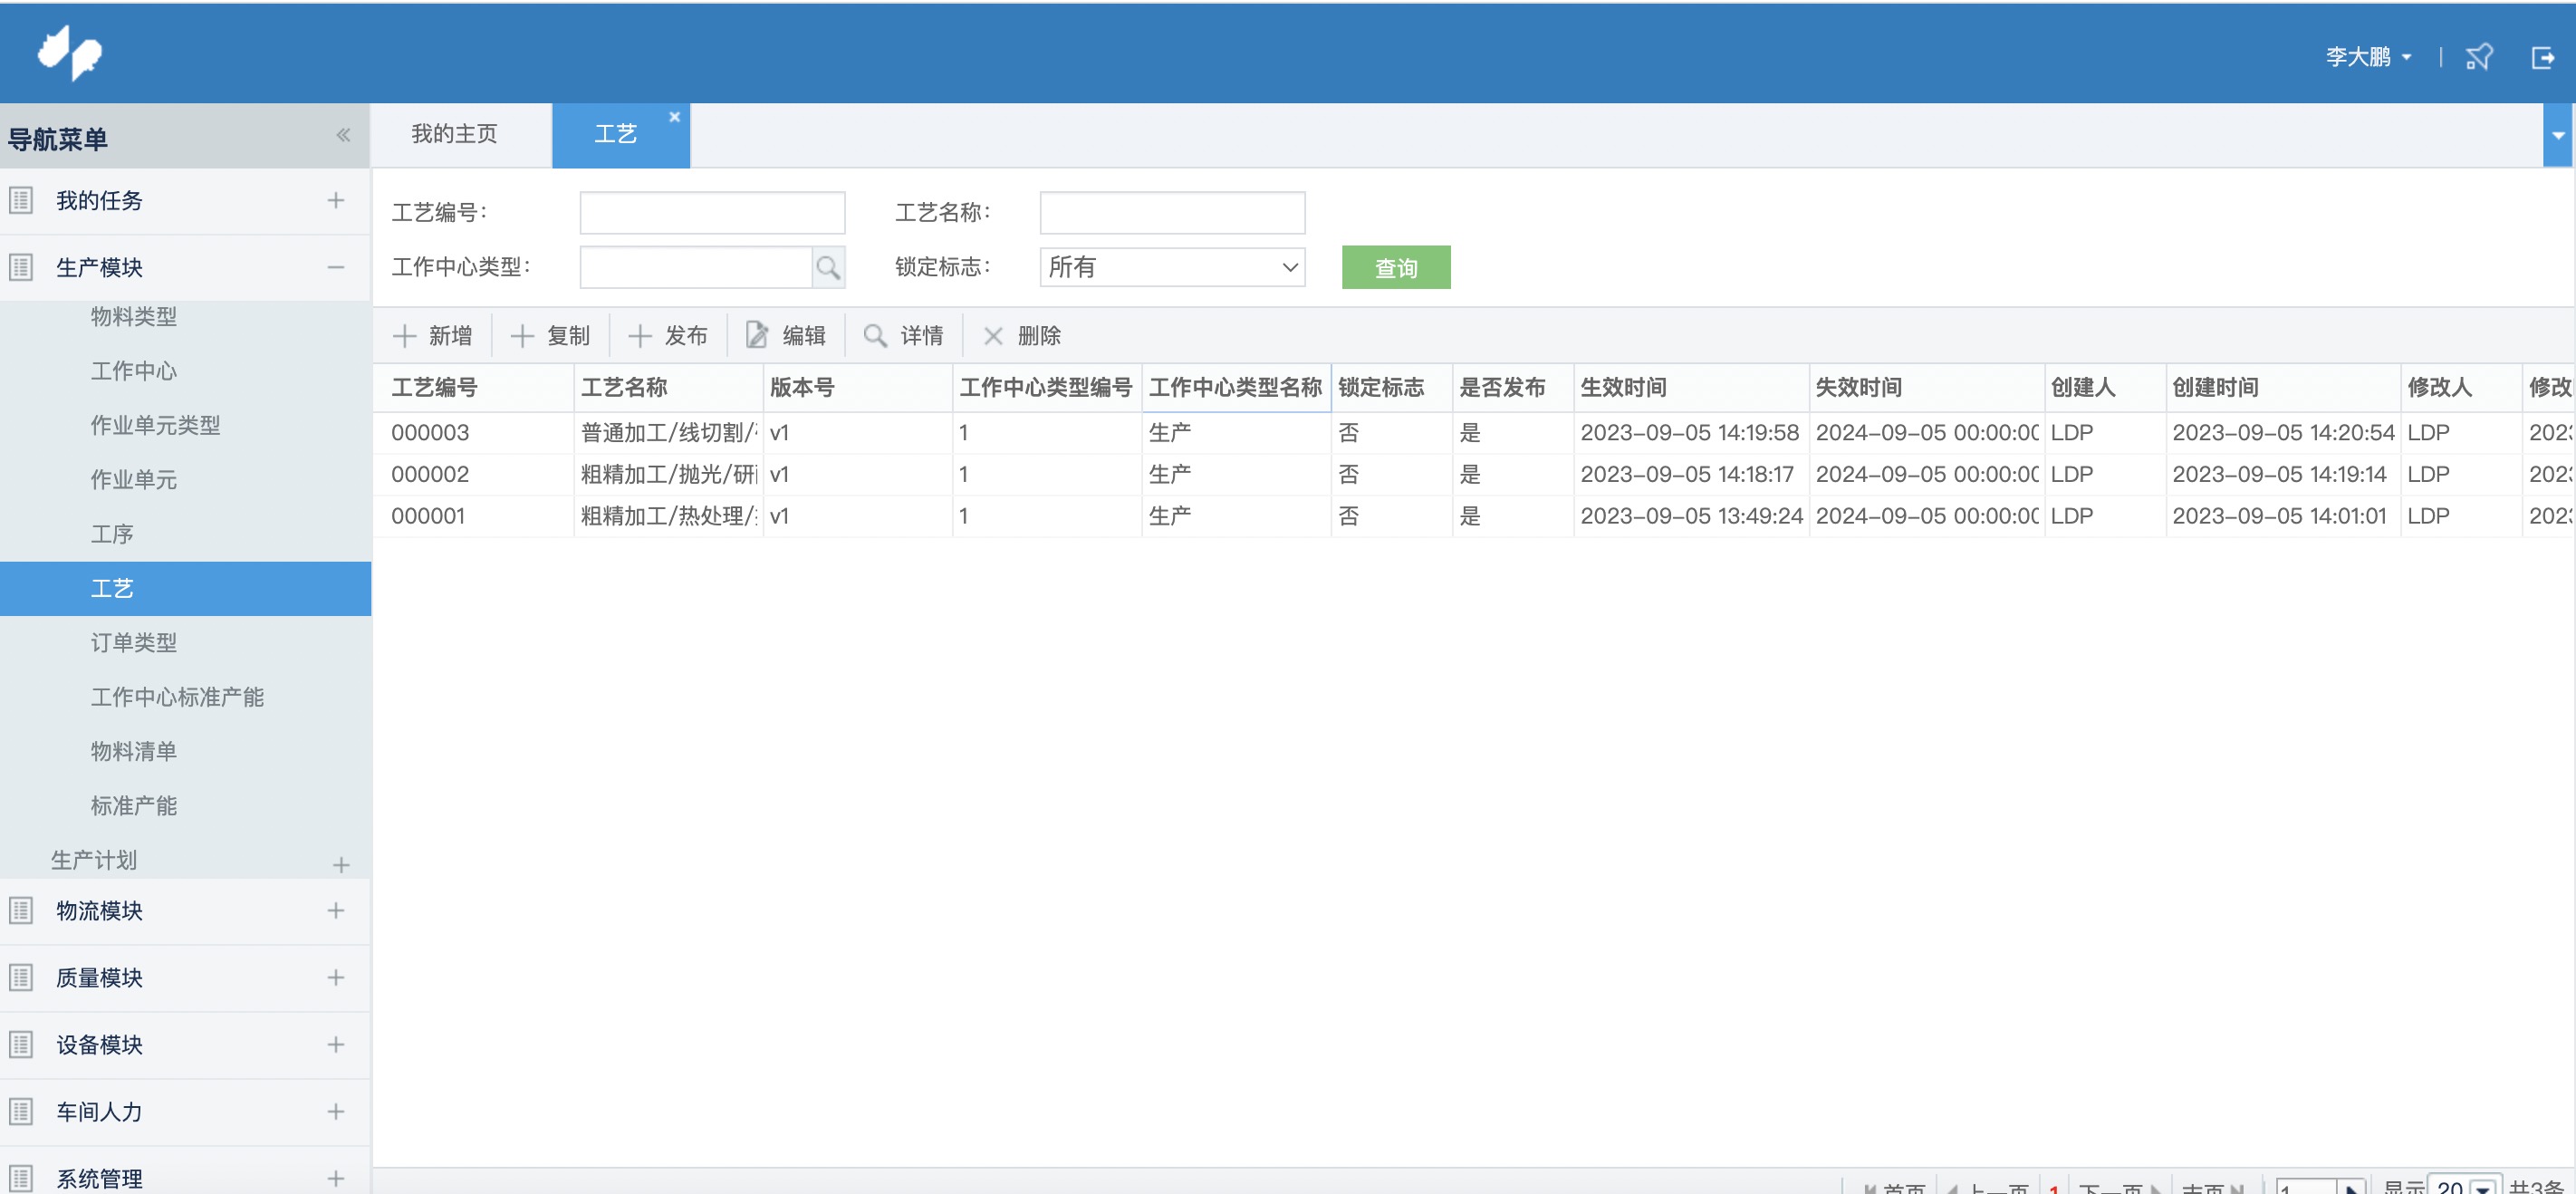This screenshot has height=1194, width=2576.
Task: Click the 详情 toolbar button
Action: point(904,336)
